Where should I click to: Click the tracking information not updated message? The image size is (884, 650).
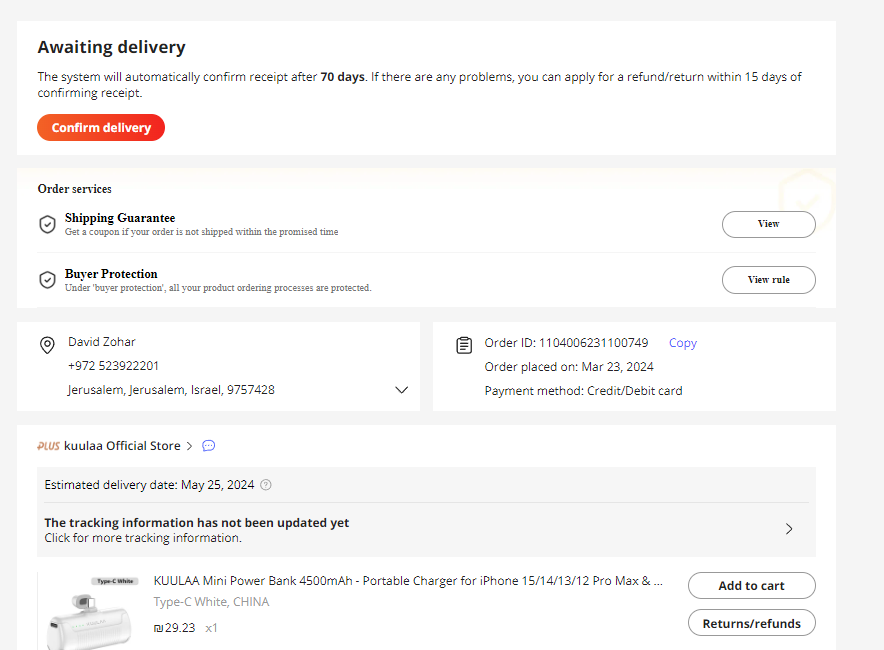click(197, 523)
